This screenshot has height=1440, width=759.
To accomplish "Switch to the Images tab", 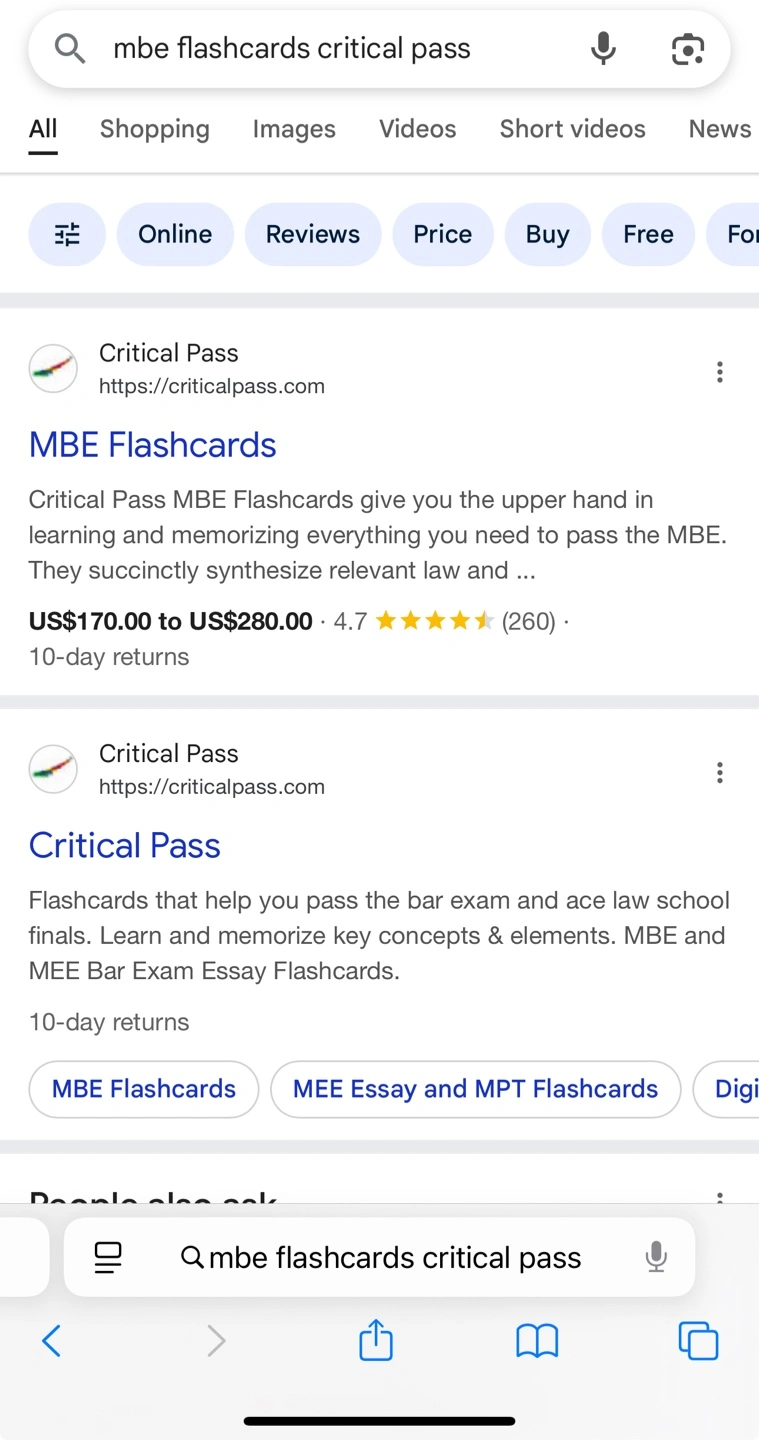I will click(294, 129).
